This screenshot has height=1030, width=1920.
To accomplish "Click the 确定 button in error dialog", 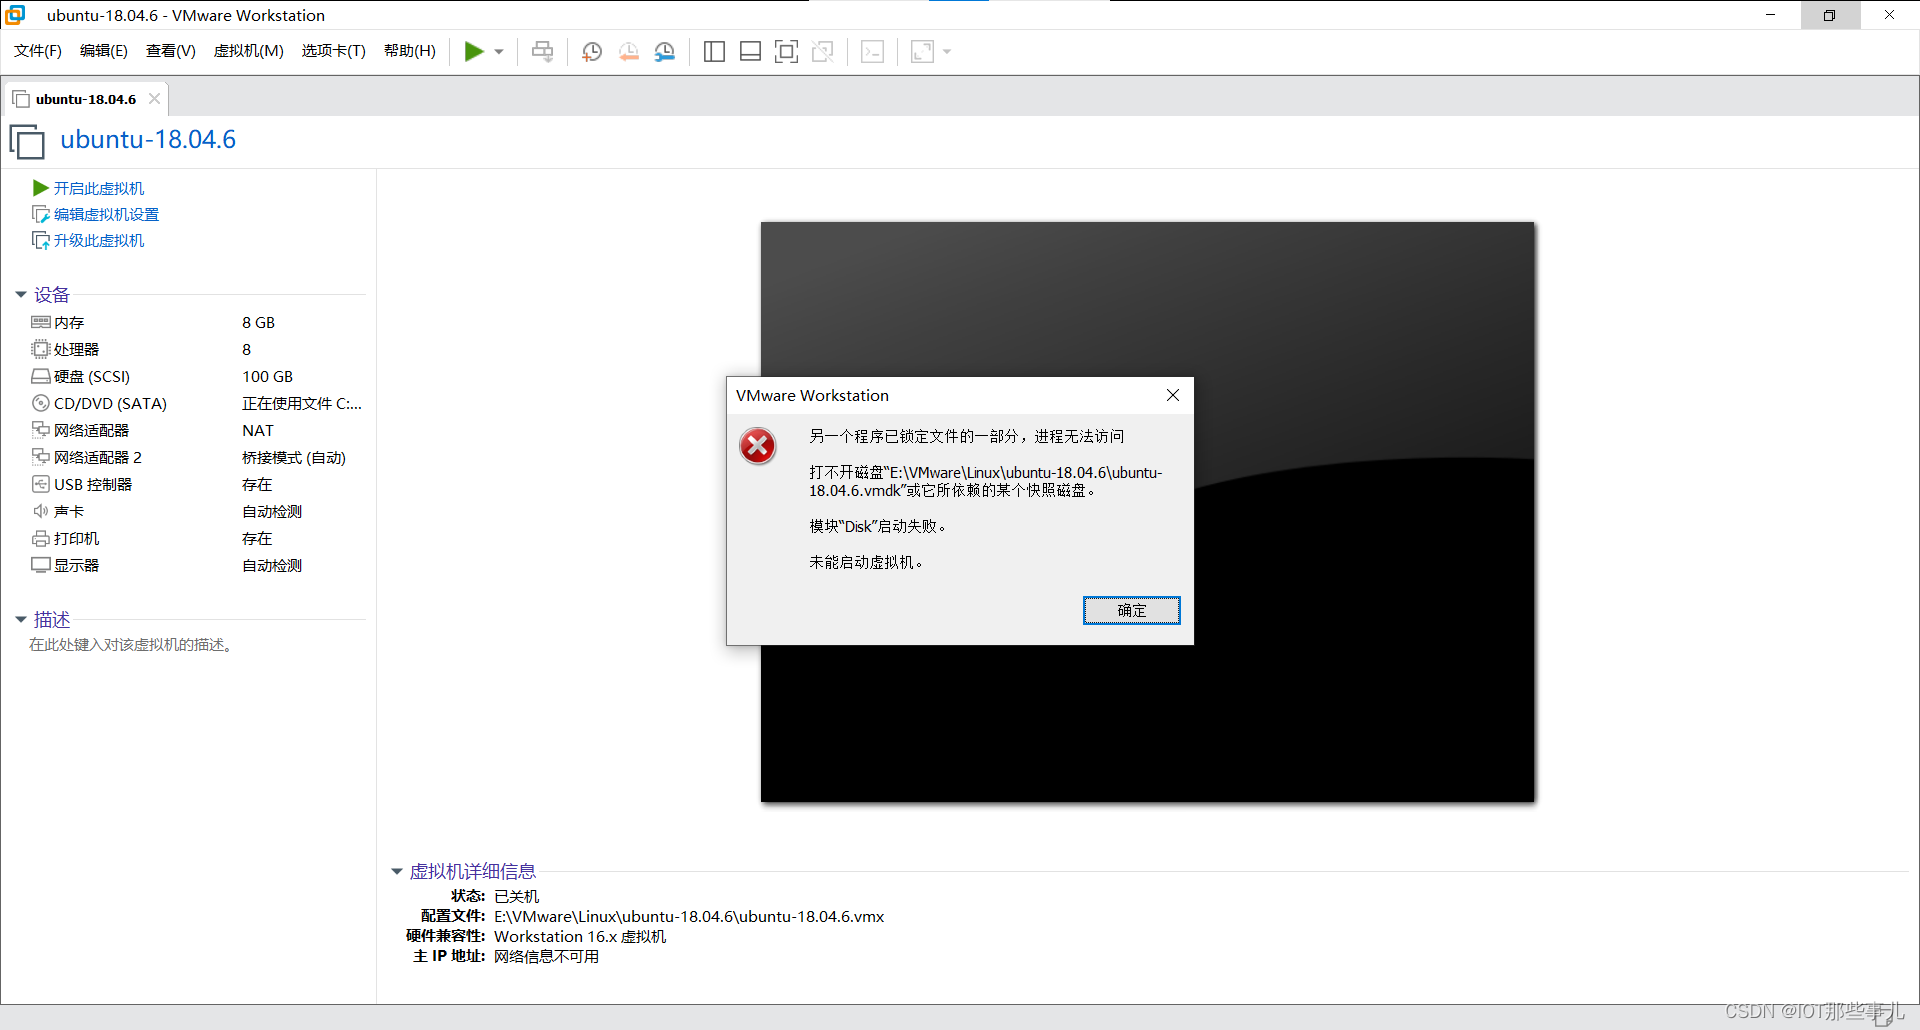I will pos(1132,610).
